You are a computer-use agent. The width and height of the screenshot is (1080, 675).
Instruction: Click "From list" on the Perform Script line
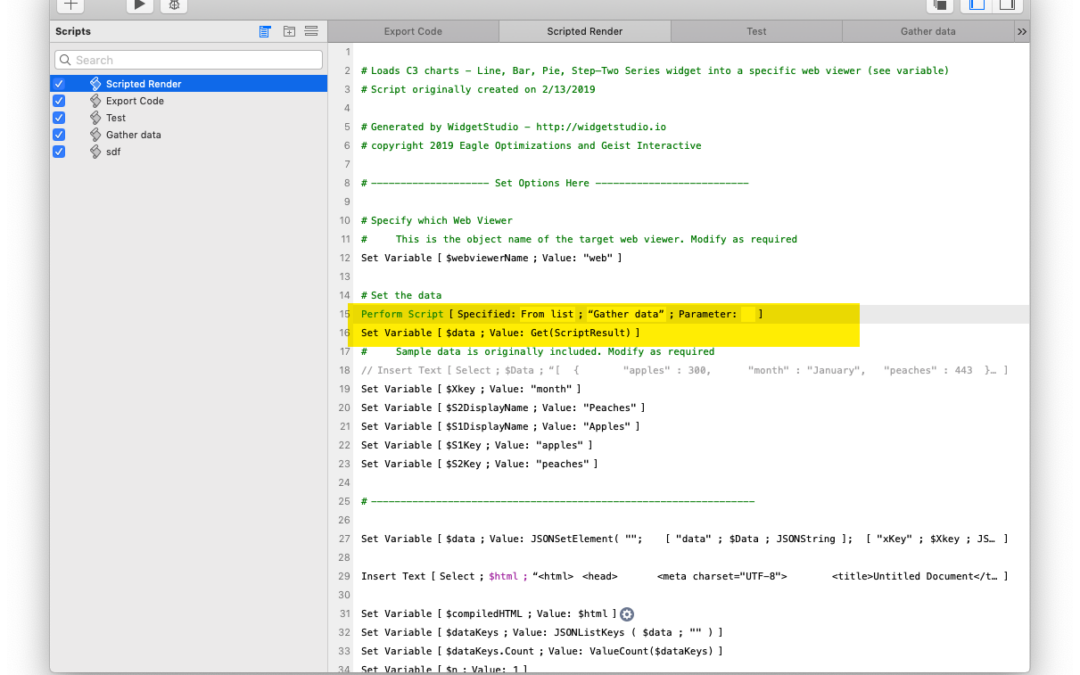(547, 314)
